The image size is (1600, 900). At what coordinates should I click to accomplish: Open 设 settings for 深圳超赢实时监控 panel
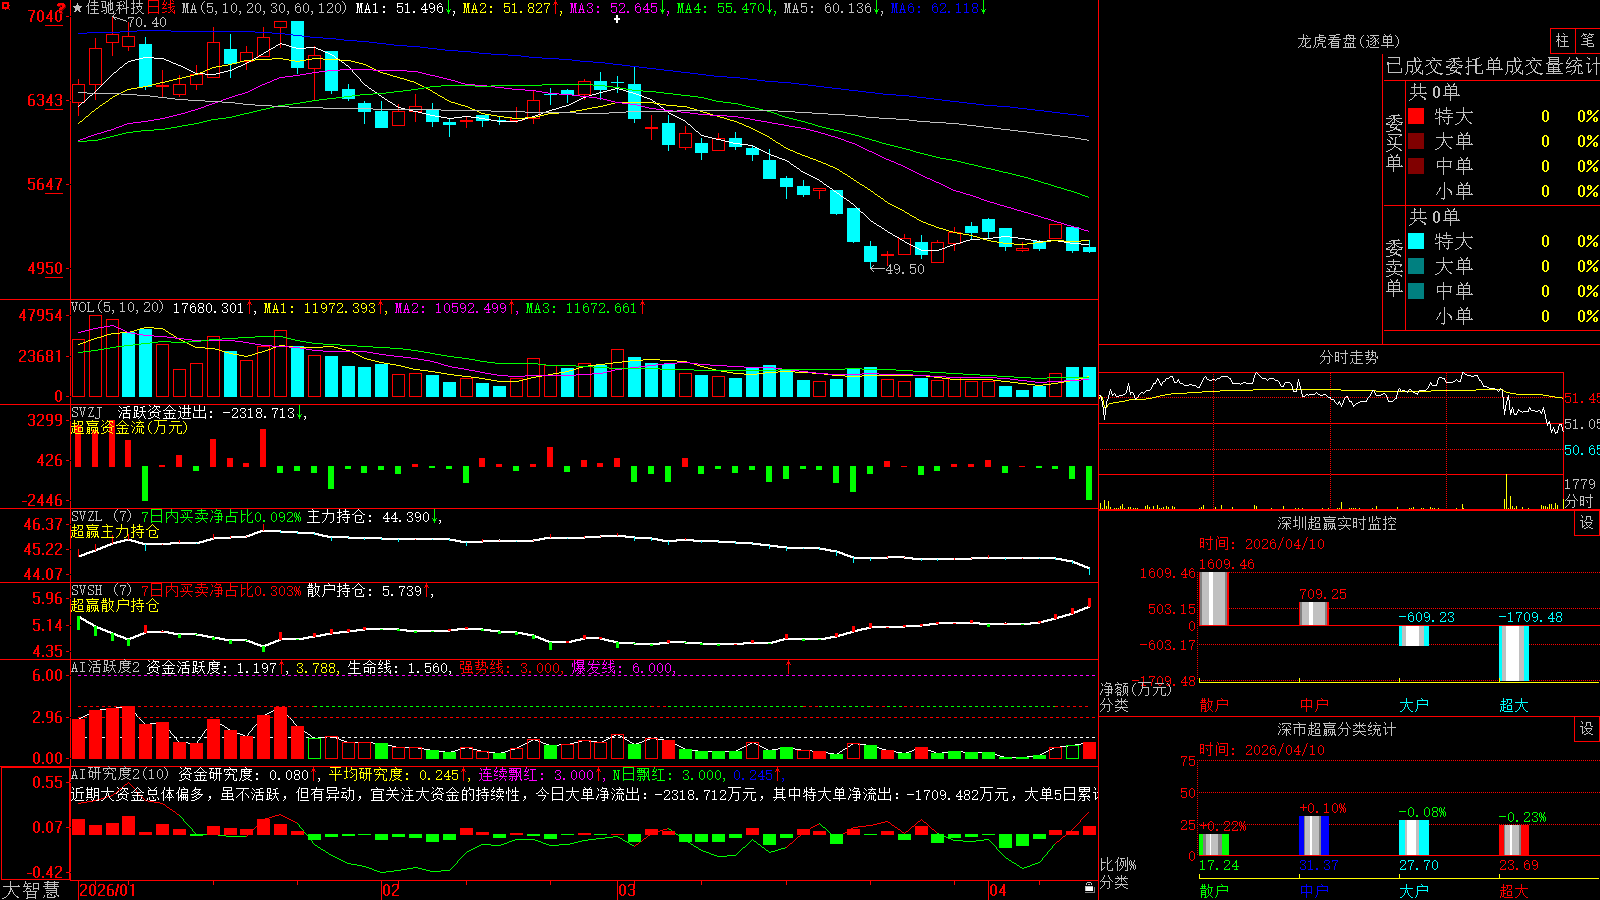click(1587, 523)
